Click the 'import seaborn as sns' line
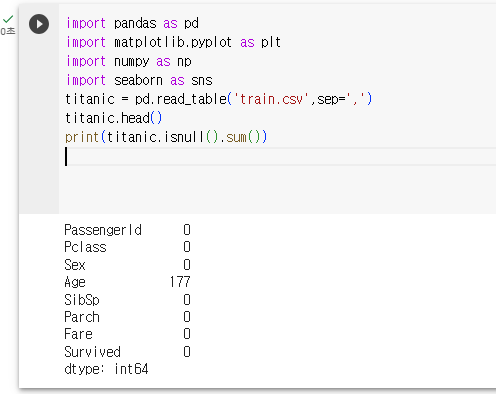The height and width of the screenshot is (394, 496). point(139,81)
